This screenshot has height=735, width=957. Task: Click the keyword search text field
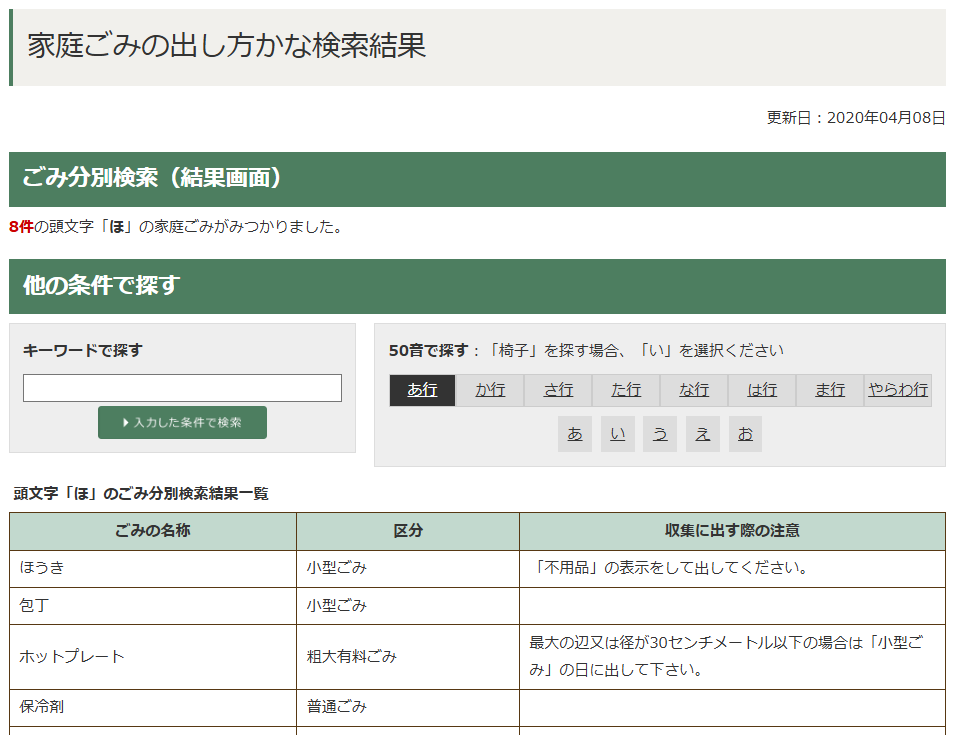point(182,388)
